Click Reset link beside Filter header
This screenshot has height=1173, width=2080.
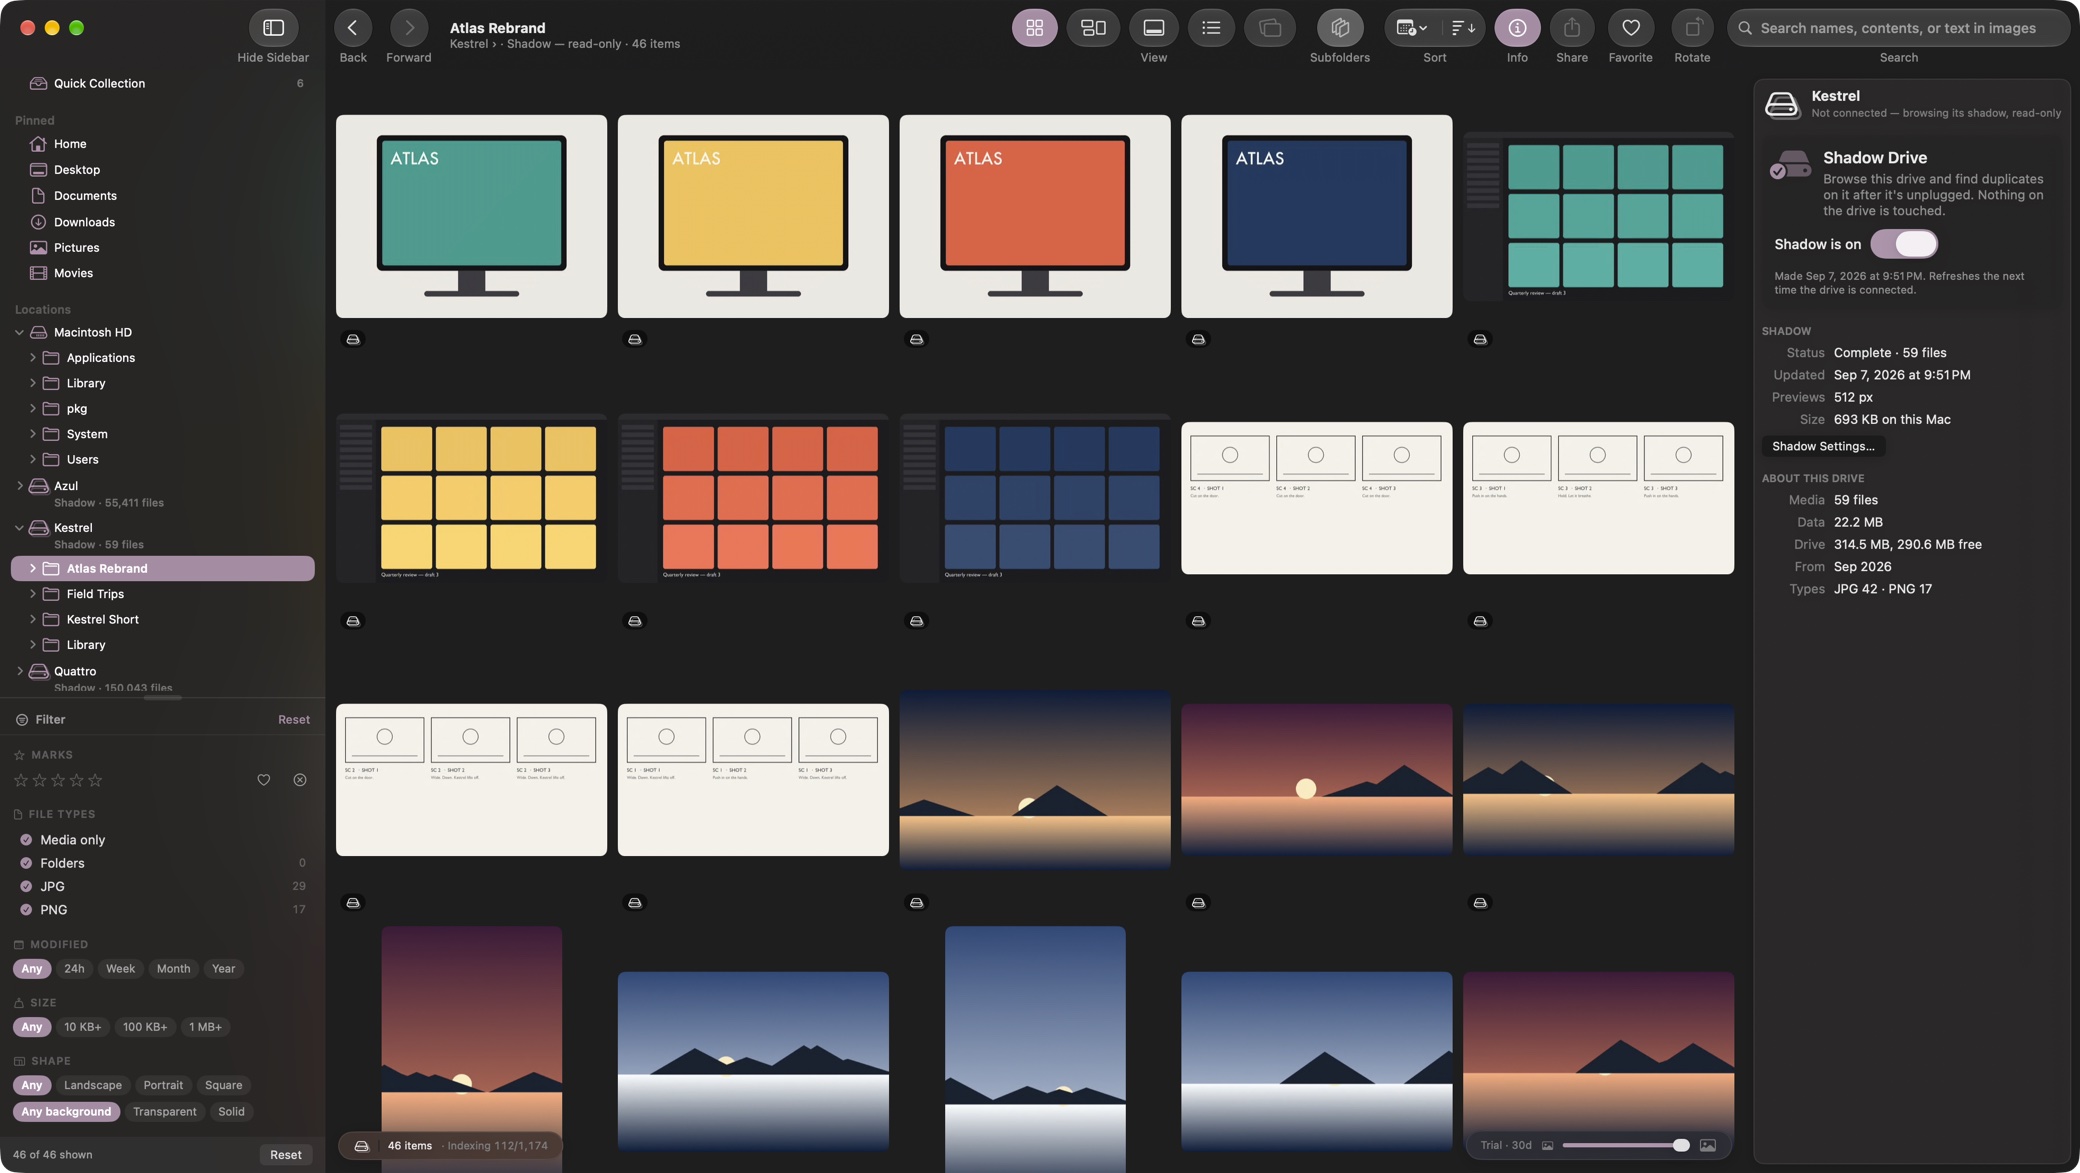(293, 720)
